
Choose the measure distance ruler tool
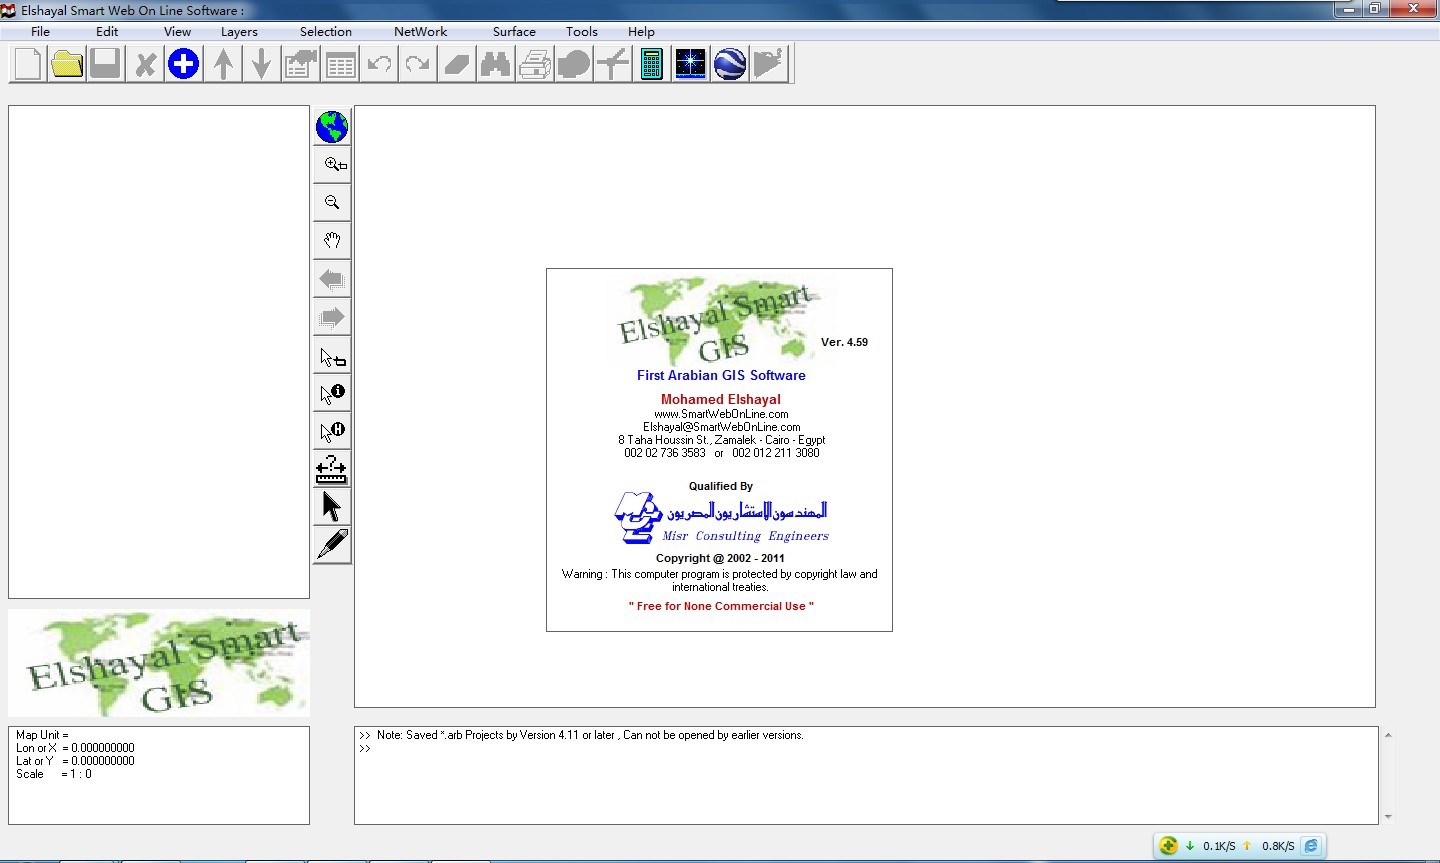(332, 469)
